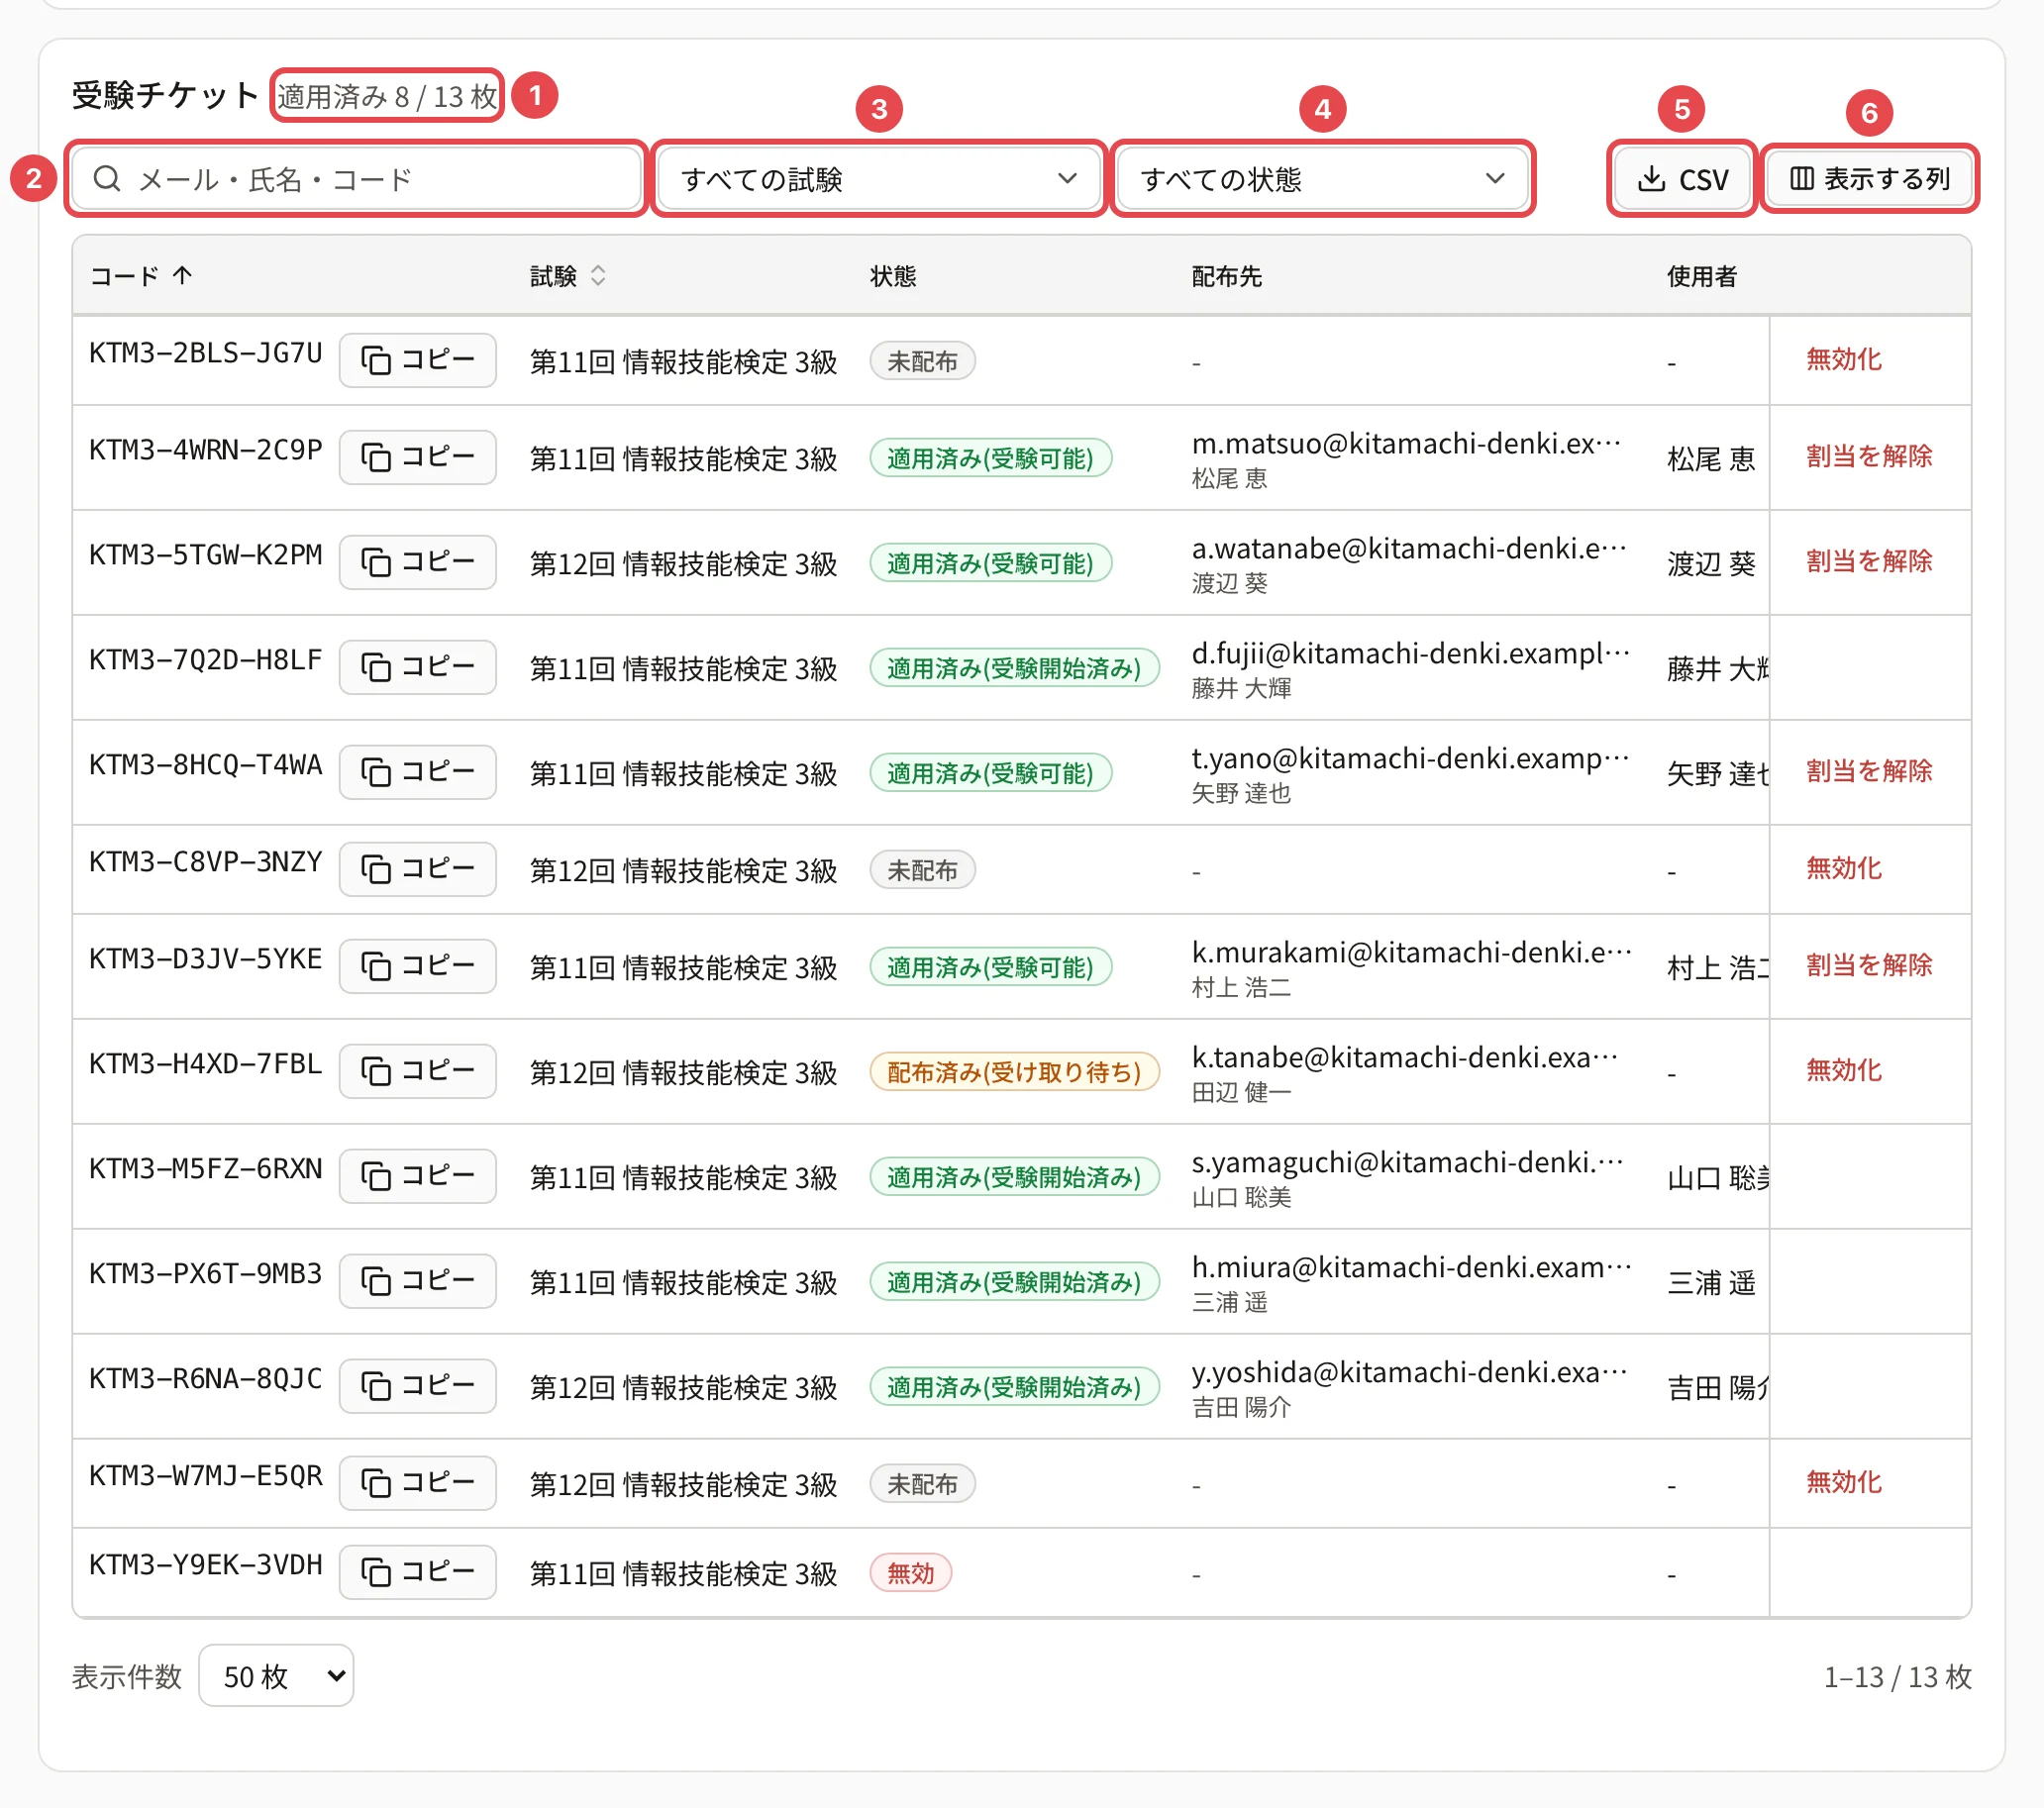Copy code KTM3-Y9EK-3VDH

[x=417, y=1572]
